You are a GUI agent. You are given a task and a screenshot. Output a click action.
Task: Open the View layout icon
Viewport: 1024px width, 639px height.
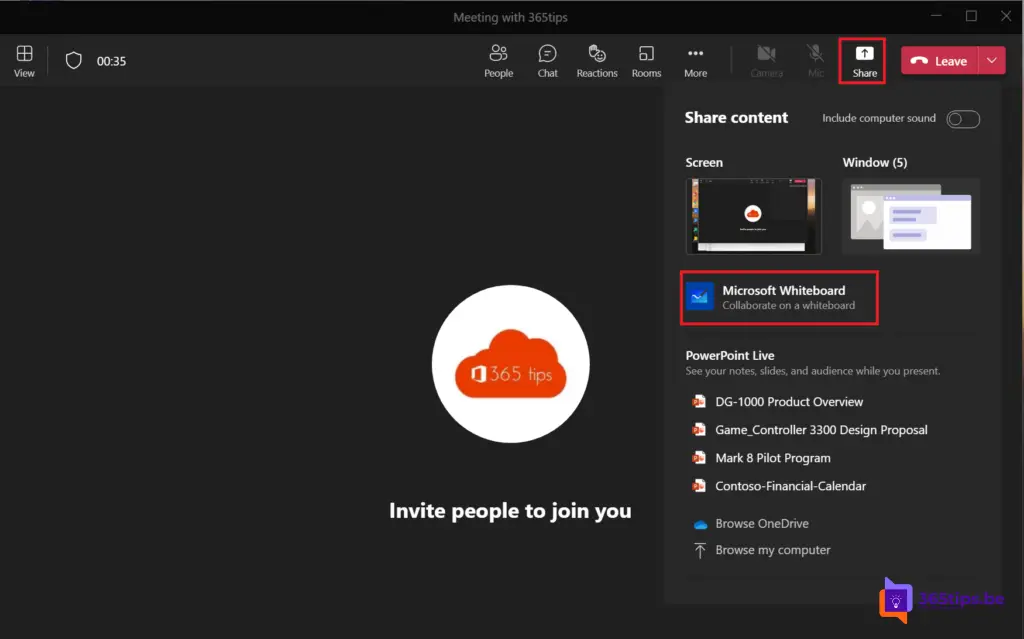(x=24, y=60)
